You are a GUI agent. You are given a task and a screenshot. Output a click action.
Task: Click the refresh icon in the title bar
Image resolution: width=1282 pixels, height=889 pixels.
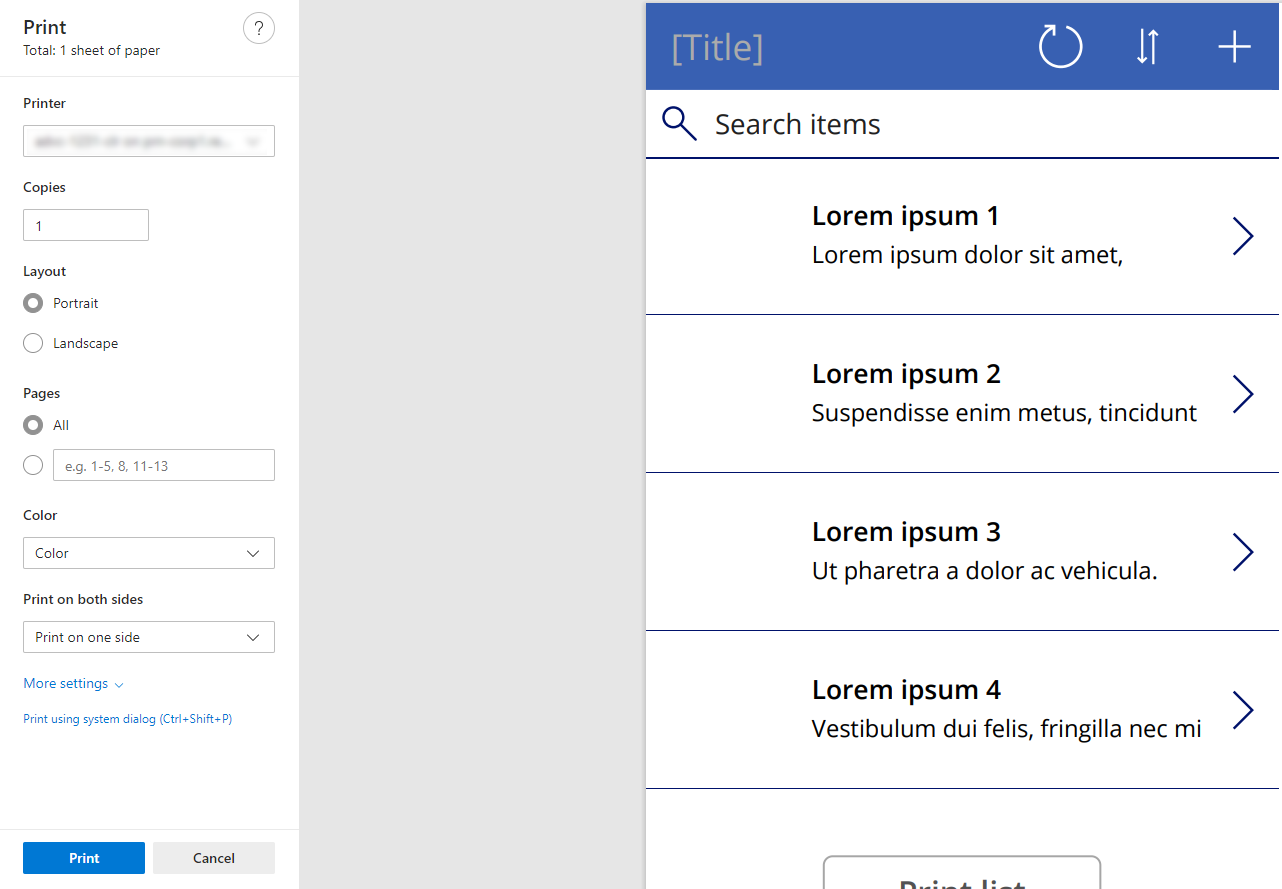point(1060,46)
